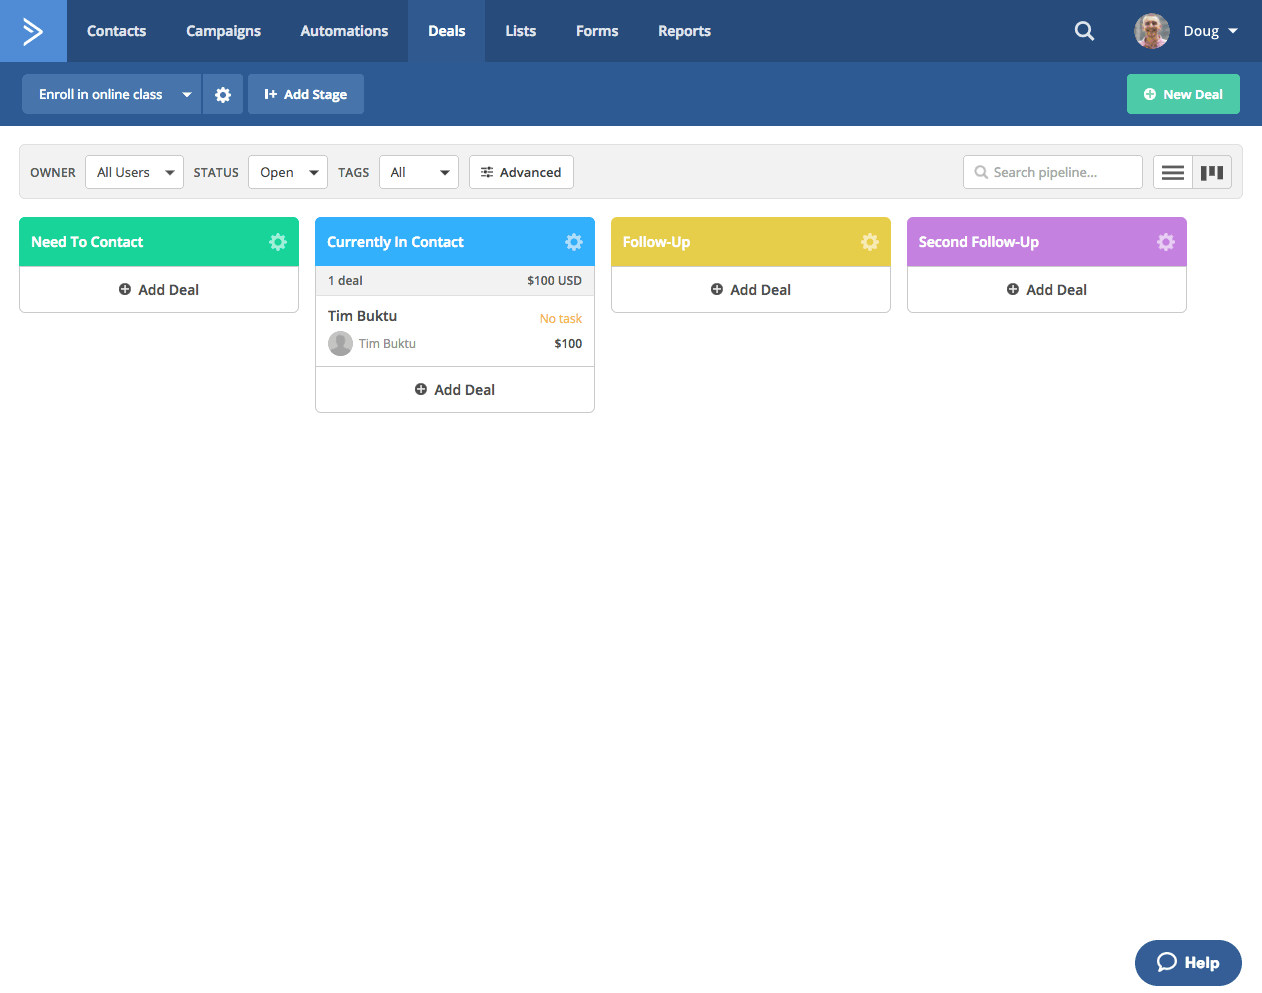Open the Reports menu
1262x993 pixels.
tap(684, 31)
